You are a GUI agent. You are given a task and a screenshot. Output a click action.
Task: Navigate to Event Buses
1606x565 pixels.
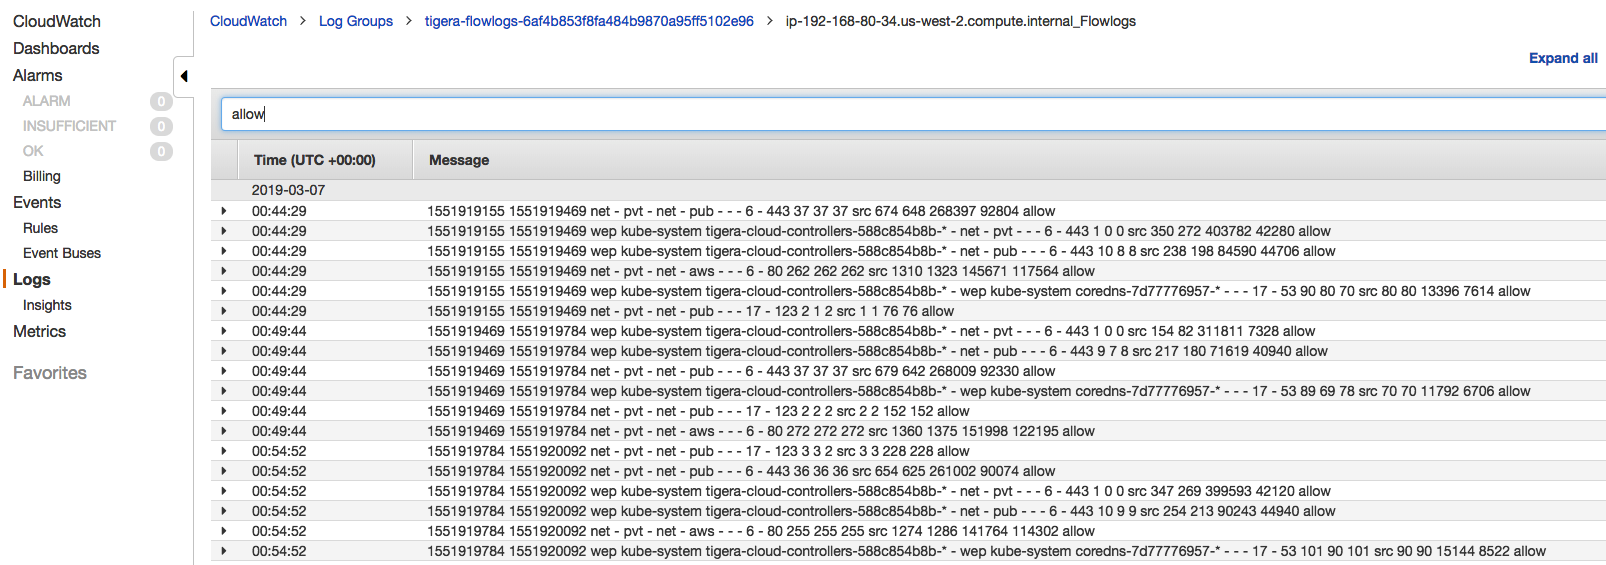coord(62,253)
